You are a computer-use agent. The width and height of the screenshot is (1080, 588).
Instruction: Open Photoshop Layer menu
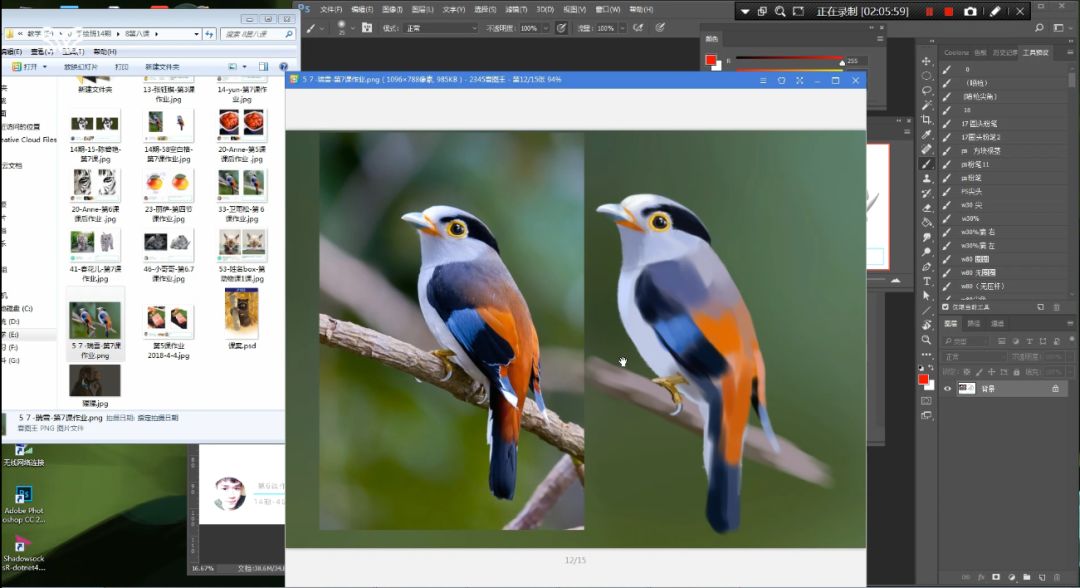[x=422, y=10]
